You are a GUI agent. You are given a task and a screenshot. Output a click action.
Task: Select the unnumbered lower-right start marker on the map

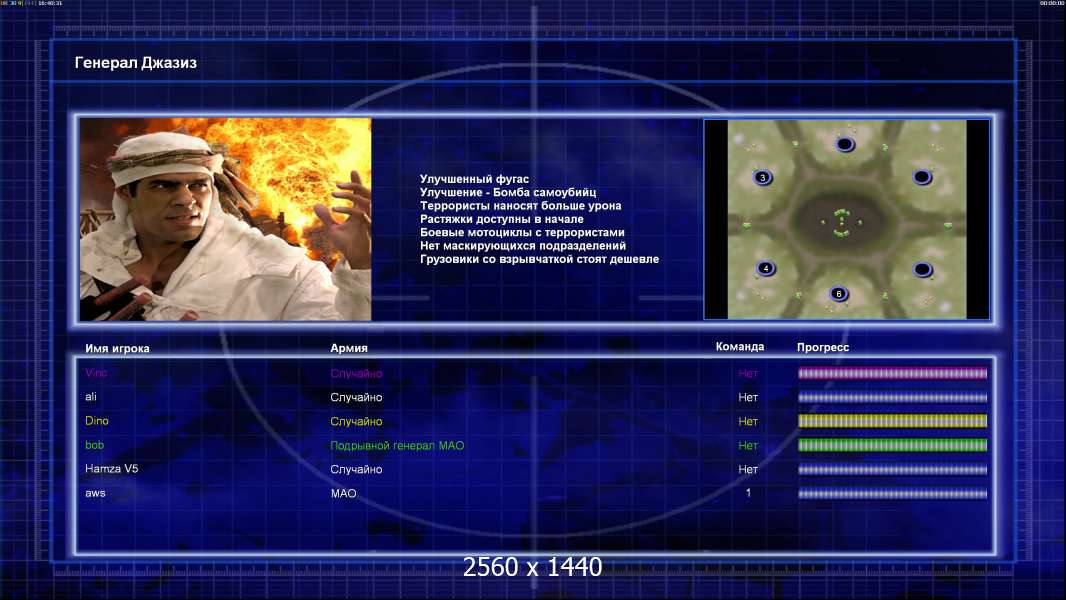pos(923,270)
